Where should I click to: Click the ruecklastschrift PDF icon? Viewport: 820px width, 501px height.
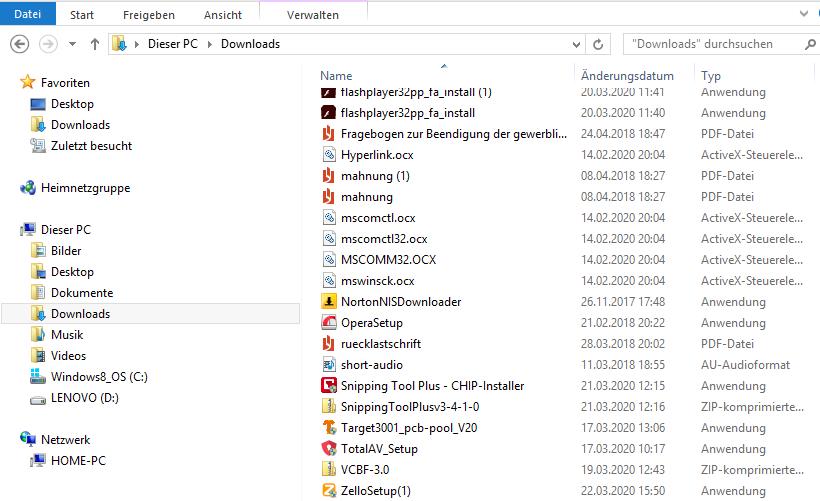pyautogui.click(x=328, y=344)
